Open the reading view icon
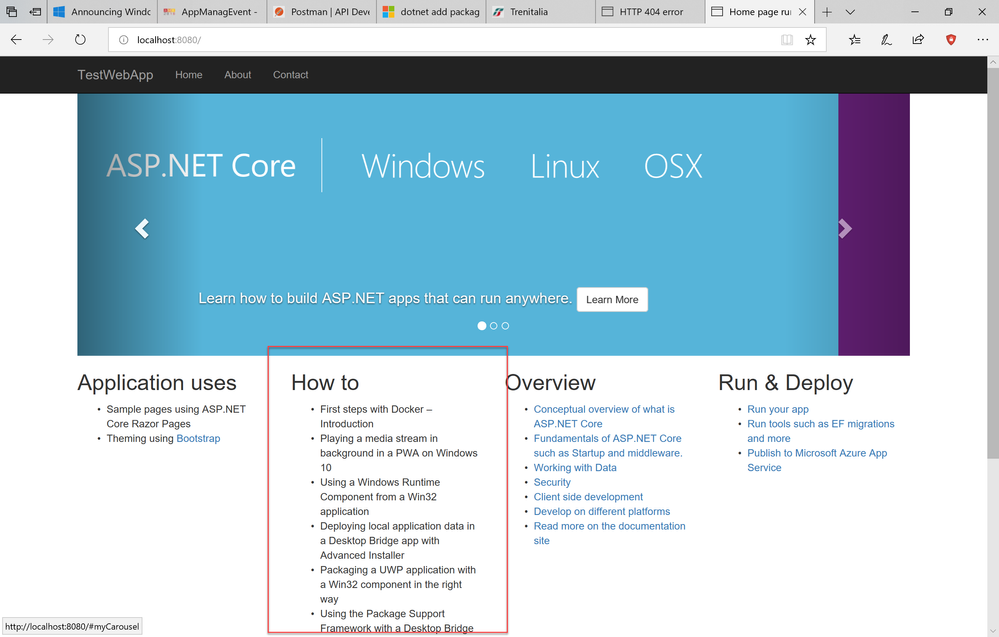The height and width of the screenshot is (637, 999). 787,40
